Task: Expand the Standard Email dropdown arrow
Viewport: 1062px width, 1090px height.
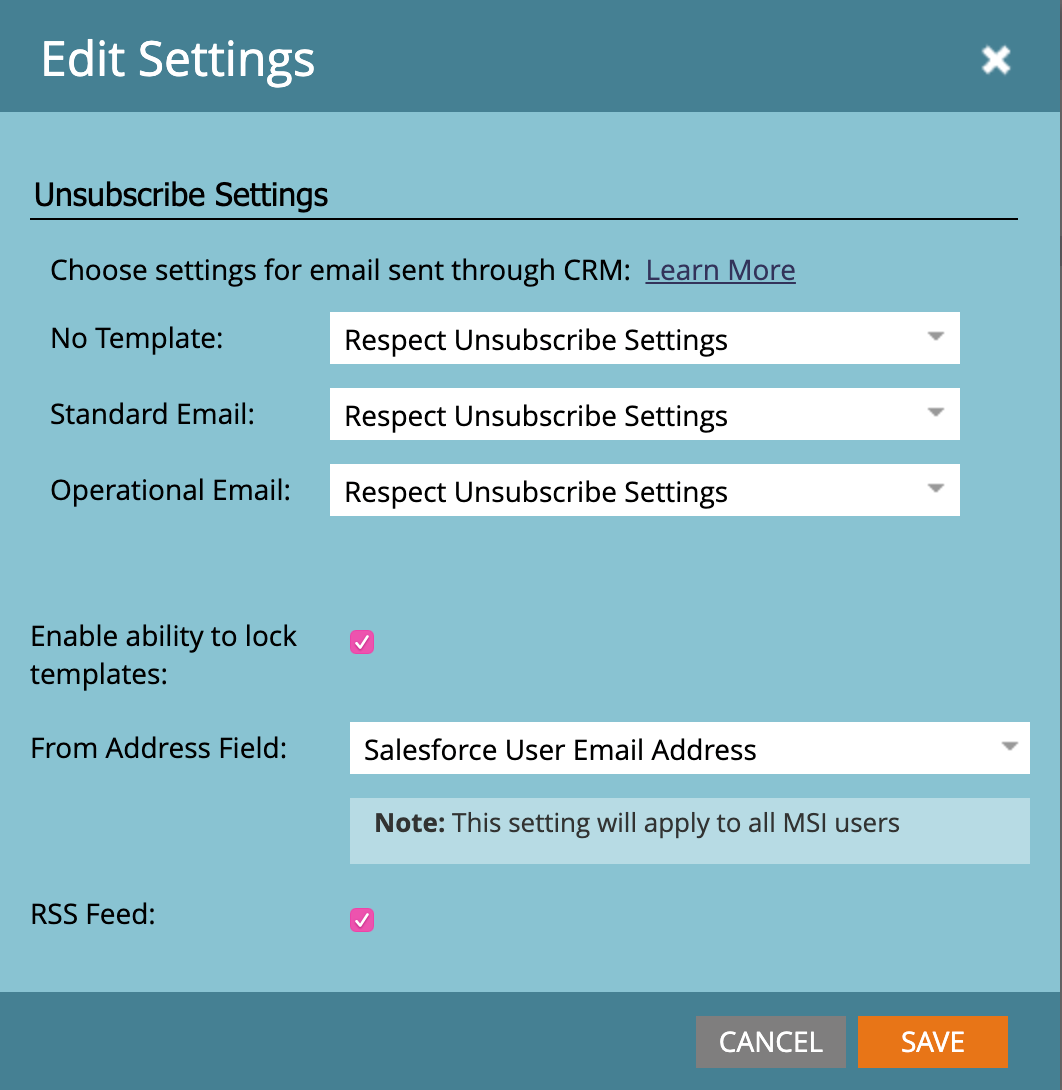Action: coord(936,413)
